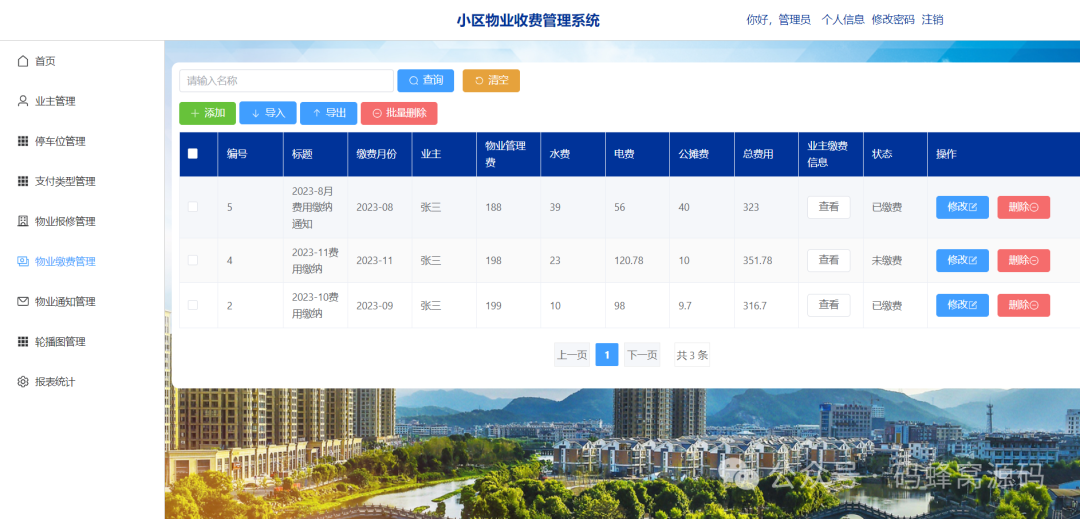Click the green 添加 button
1080x519 pixels.
click(207, 113)
